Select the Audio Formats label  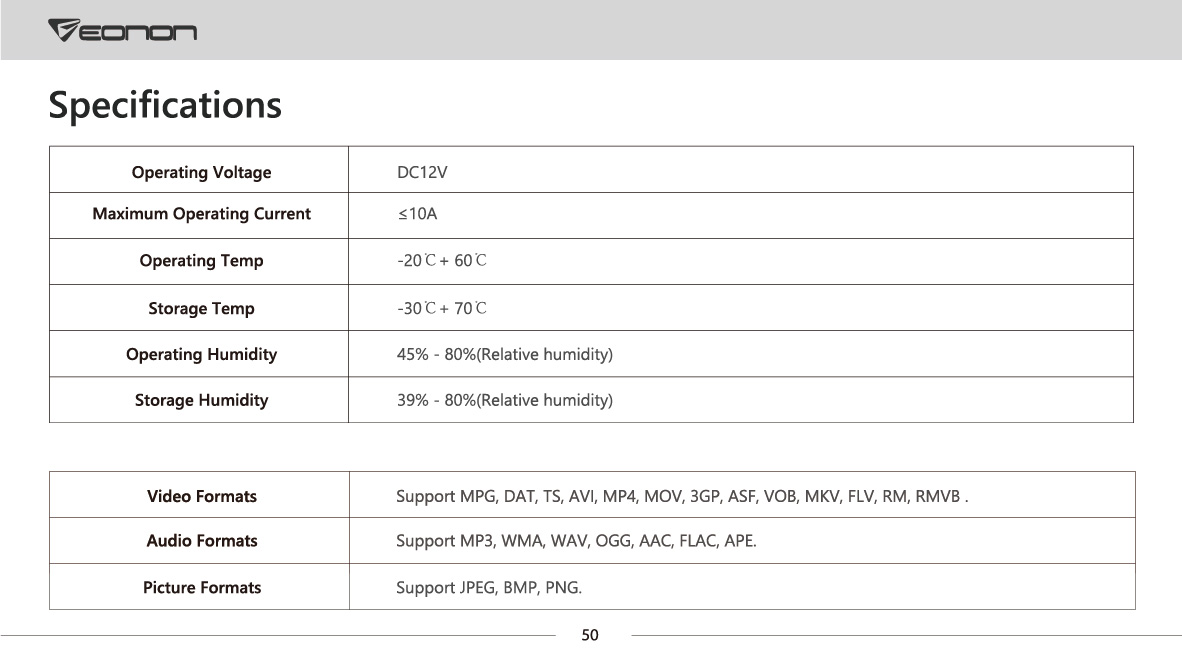pos(201,540)
